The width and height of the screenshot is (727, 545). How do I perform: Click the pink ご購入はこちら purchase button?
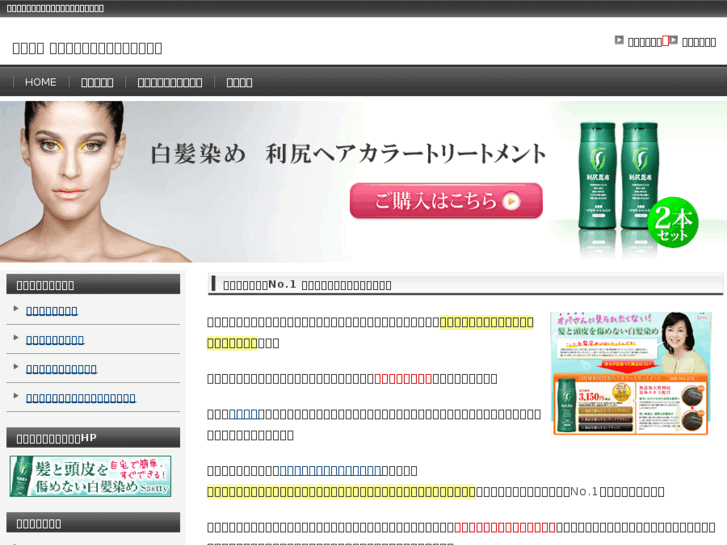[446, 201]
